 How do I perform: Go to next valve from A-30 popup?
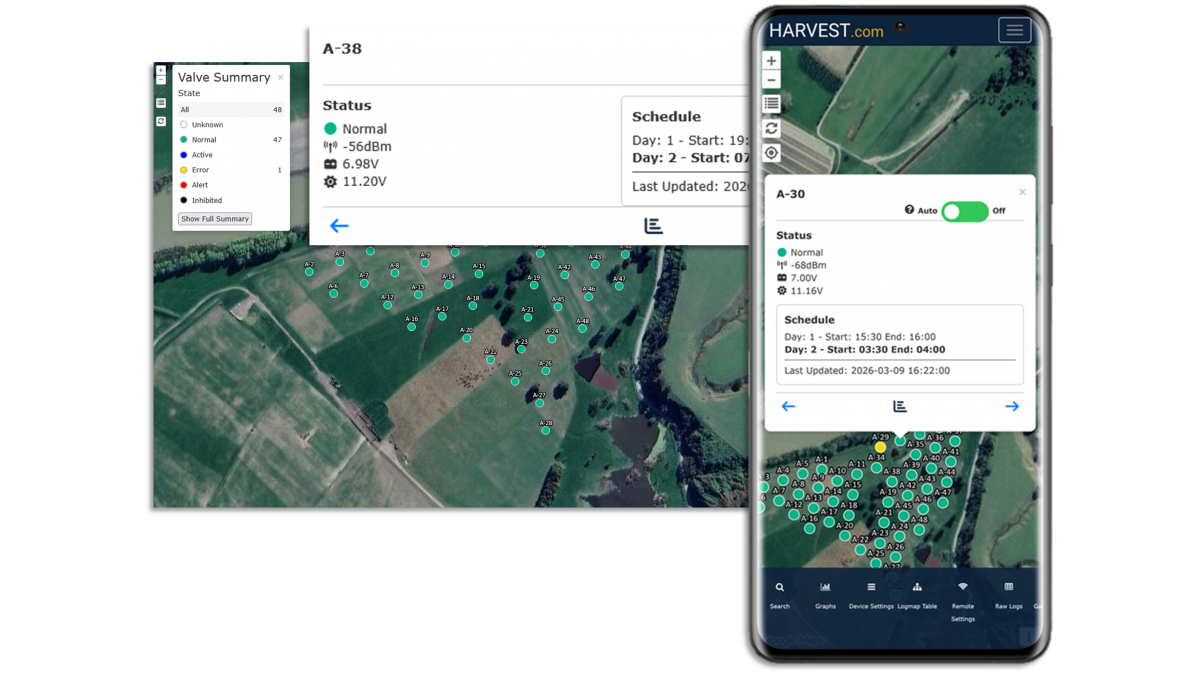1011,407
